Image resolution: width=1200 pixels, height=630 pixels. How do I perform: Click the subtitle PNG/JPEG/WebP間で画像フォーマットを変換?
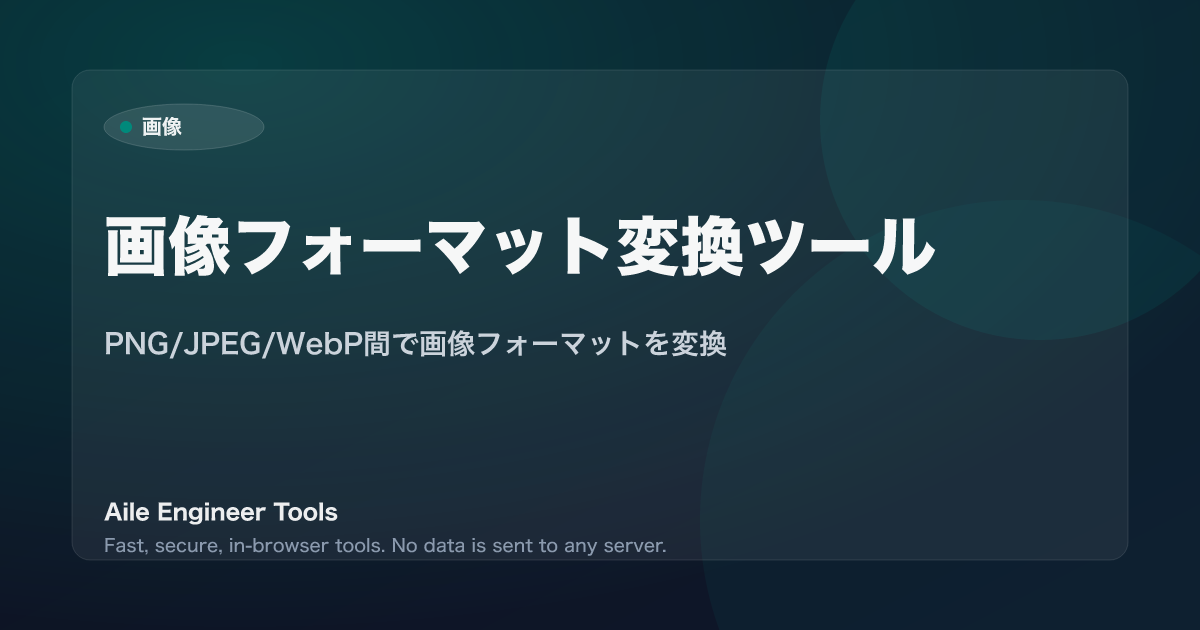414,344
